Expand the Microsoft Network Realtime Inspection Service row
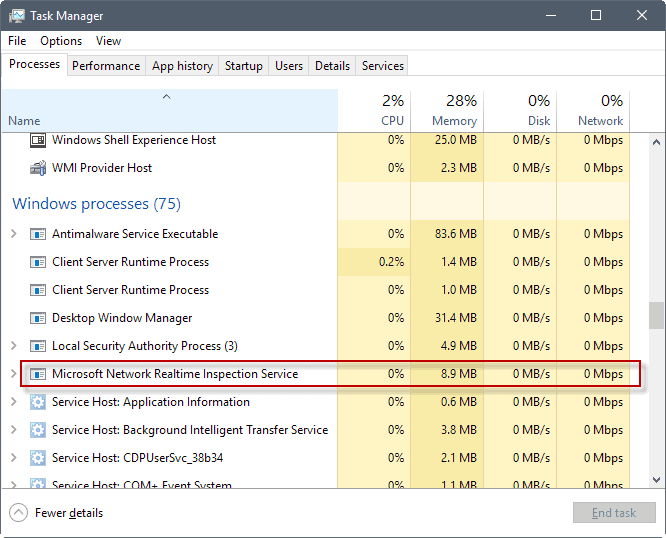Screen dimensions: 666x538 tap(14, 374)
